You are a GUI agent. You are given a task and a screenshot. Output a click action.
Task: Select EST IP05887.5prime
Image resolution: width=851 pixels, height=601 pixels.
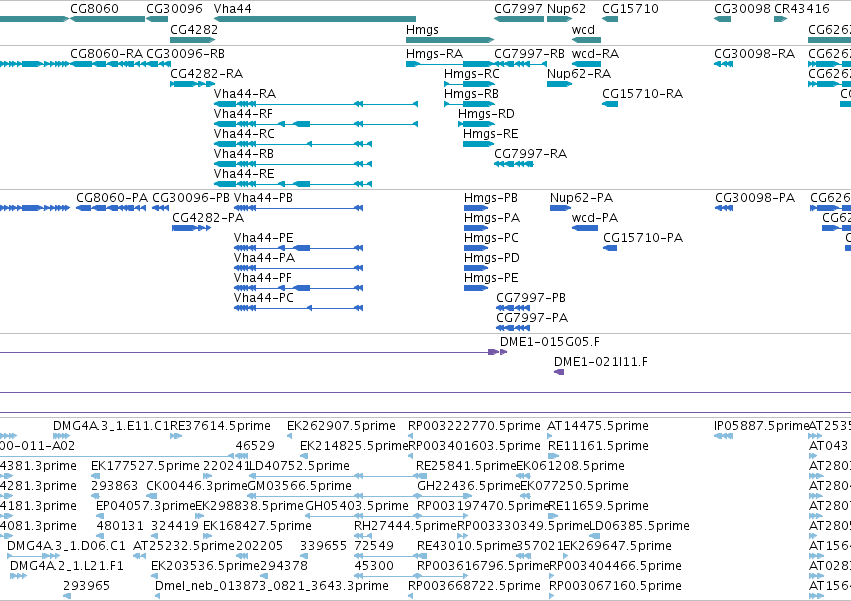click(761, 426)
